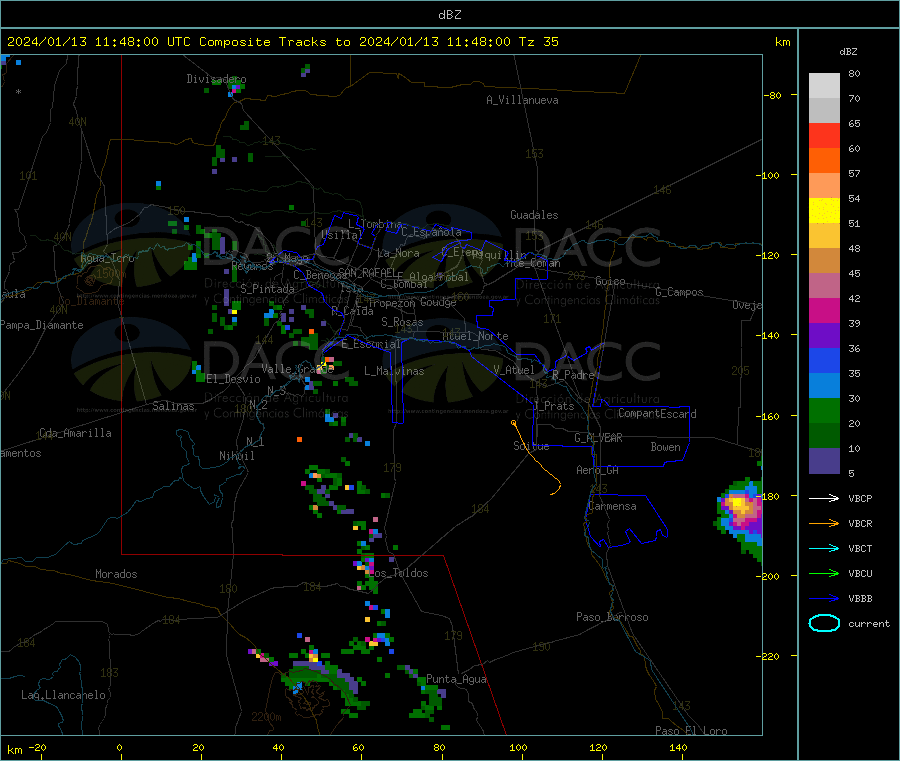Click the Soitue map label
The height and width of the screenshot is (761, 900).
pyautogui.click(x=531, y=446)
